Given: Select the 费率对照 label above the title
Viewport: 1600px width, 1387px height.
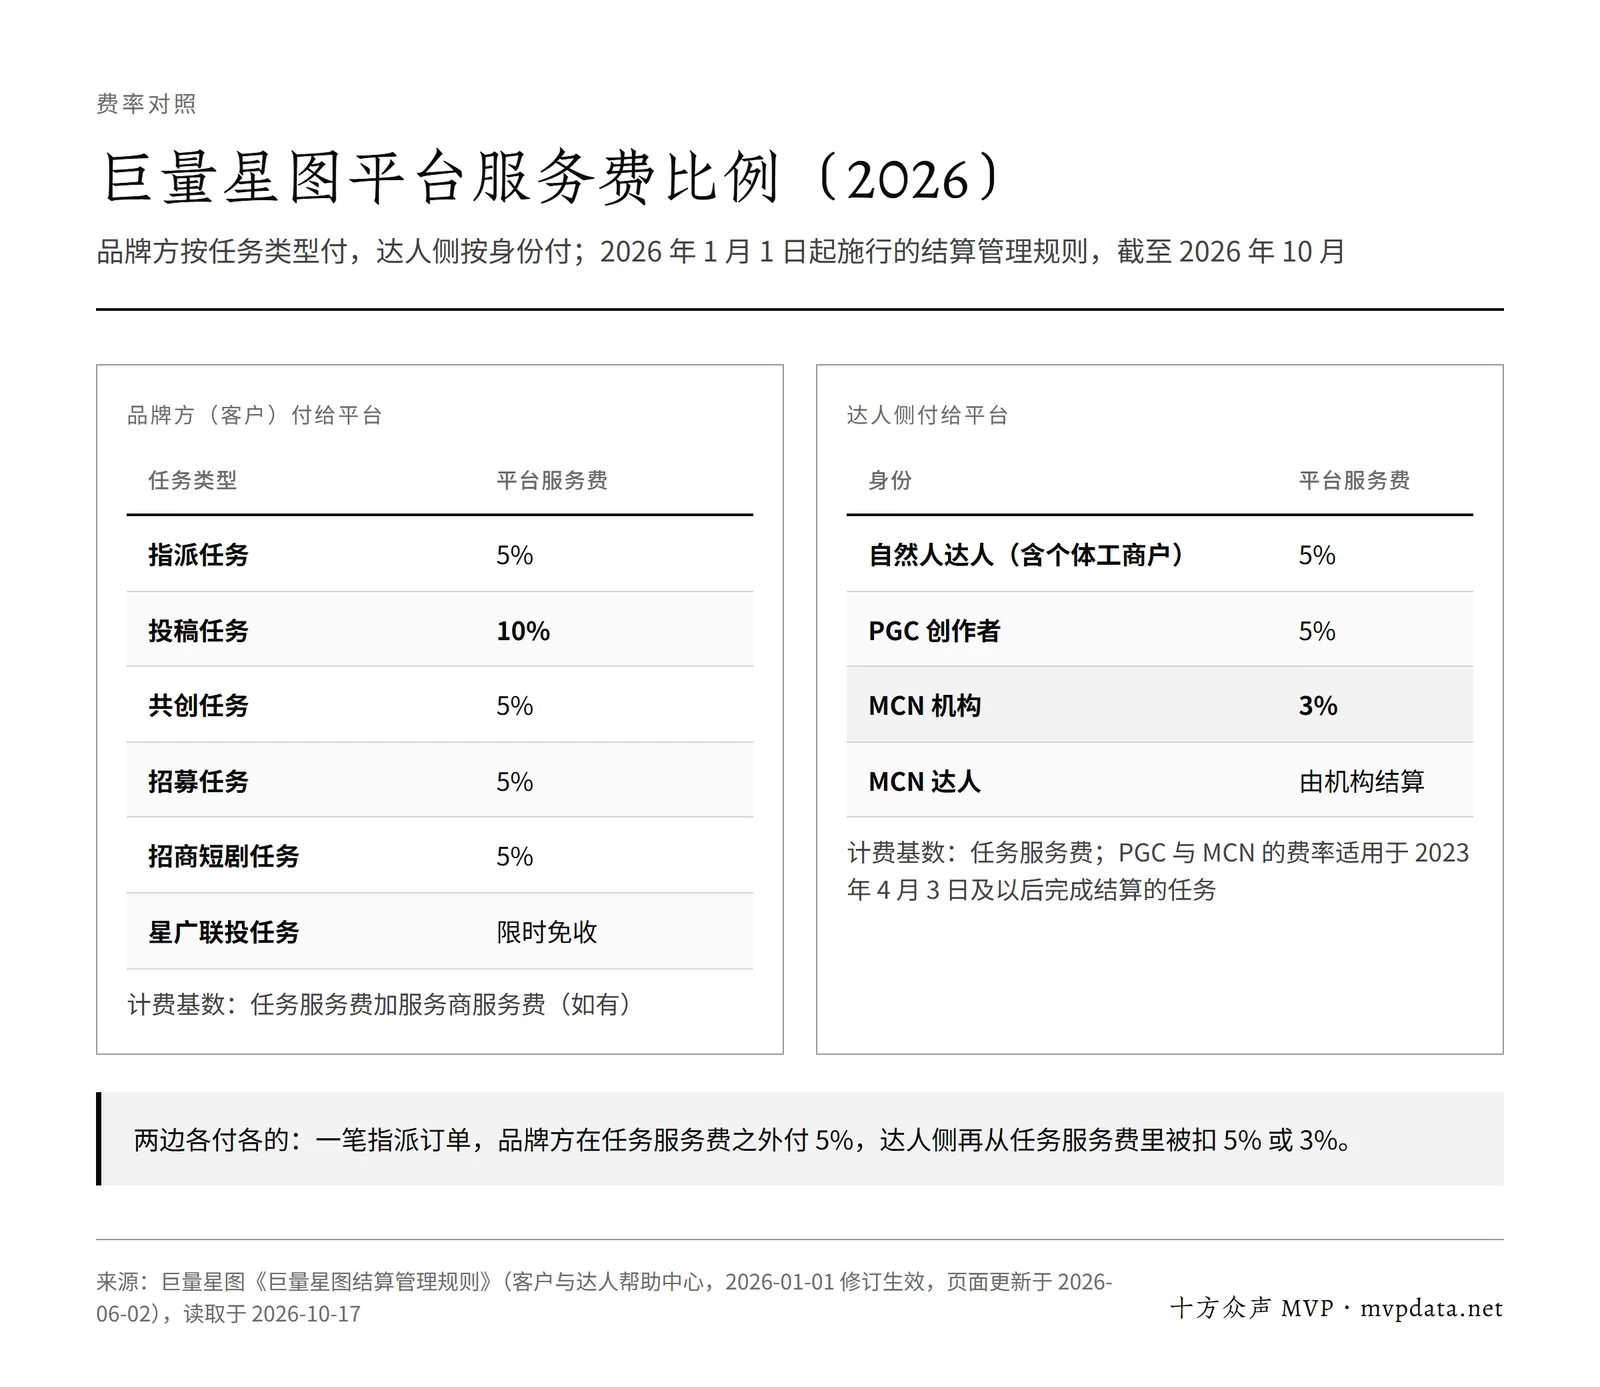Looking at the screenshot, I should pyautogui.click(x=146, y=104).
